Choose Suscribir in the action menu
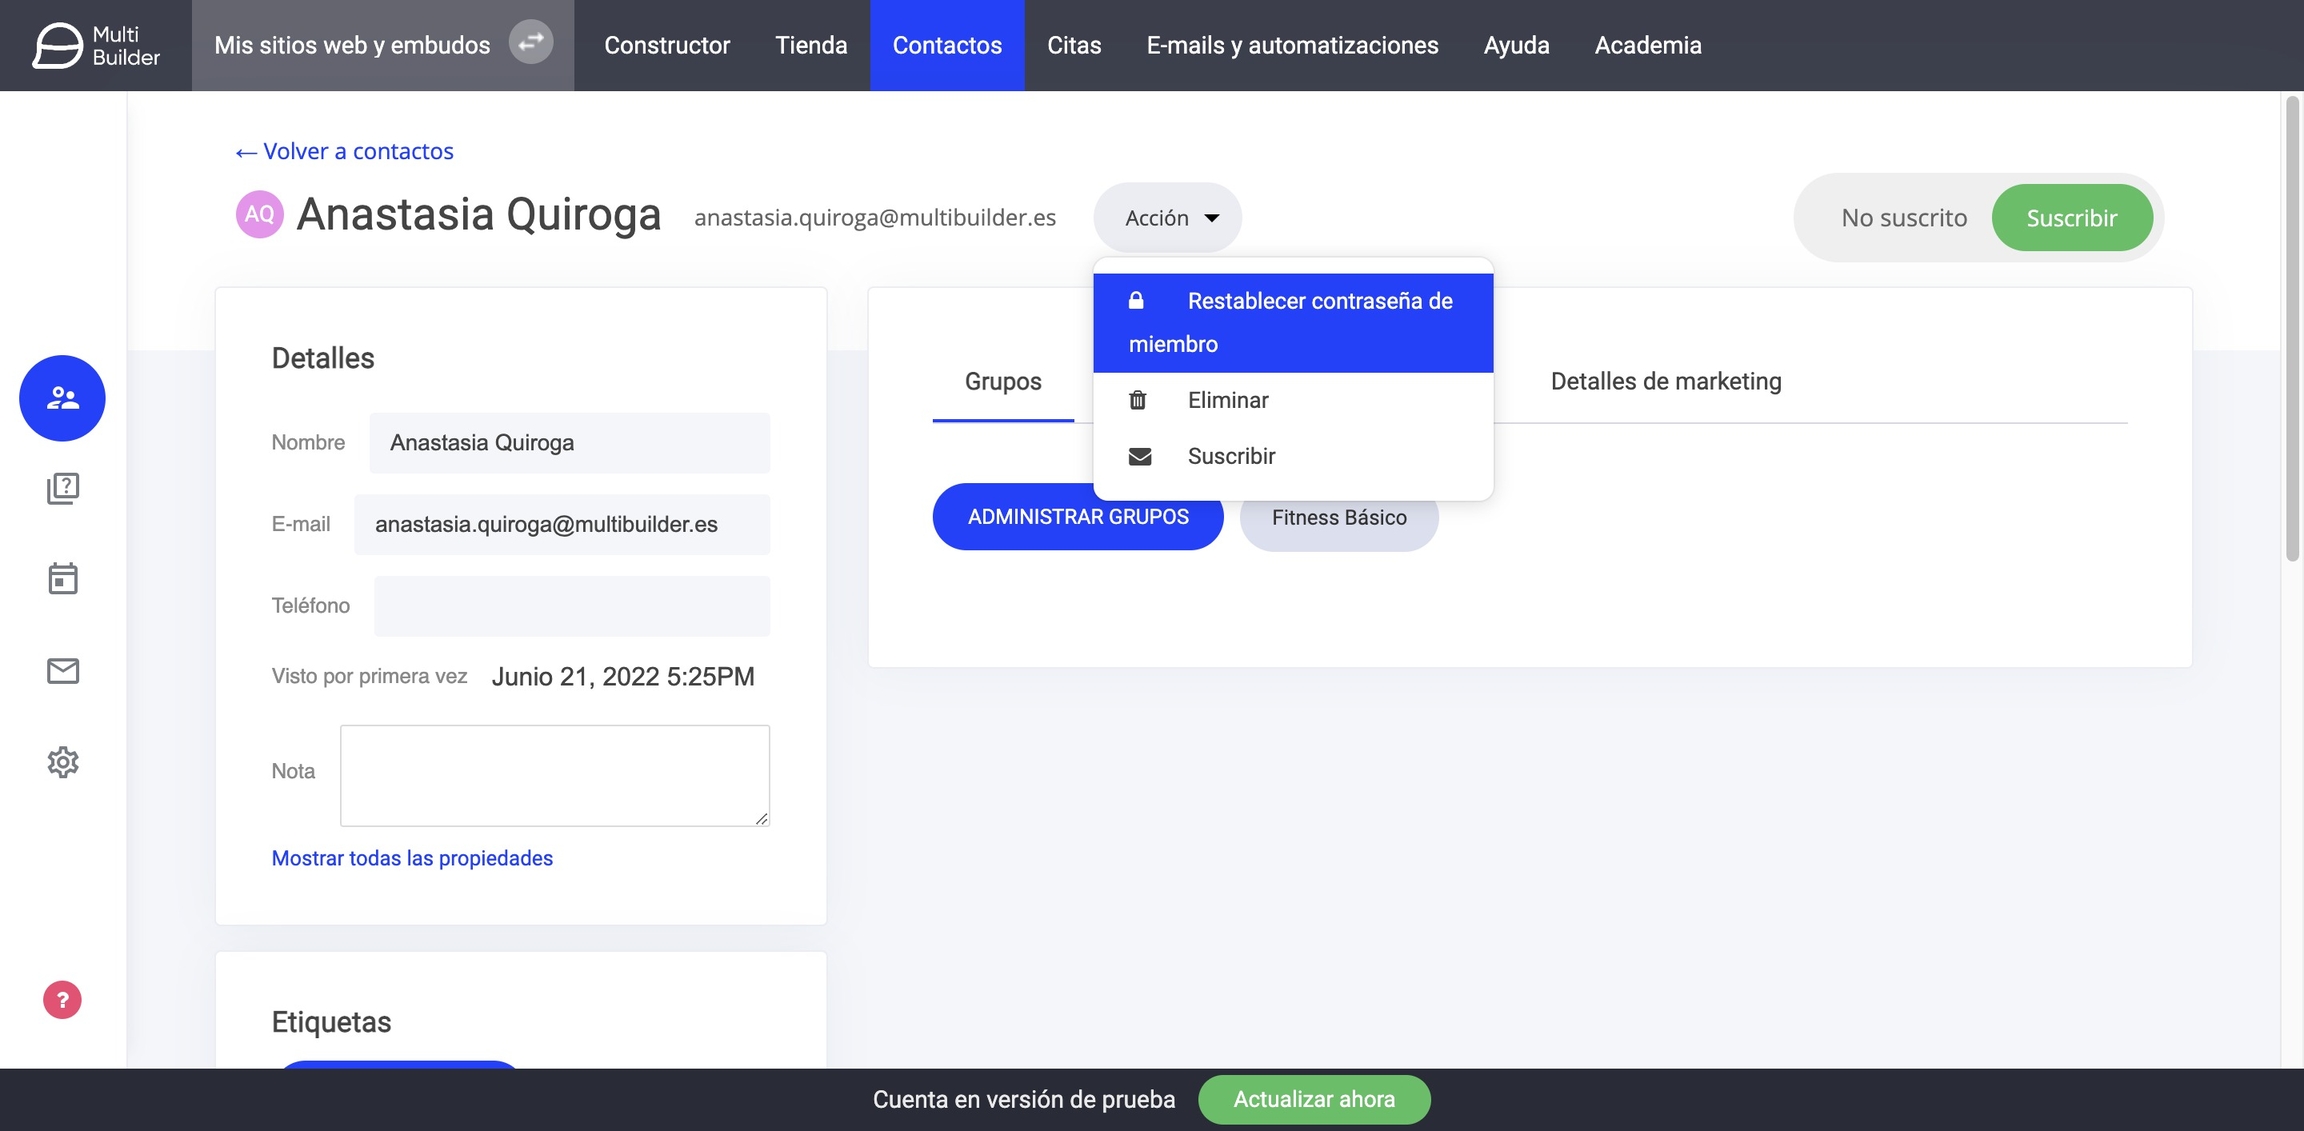The width and height of the screenshot is (2304, 1131). point(1231,456)
